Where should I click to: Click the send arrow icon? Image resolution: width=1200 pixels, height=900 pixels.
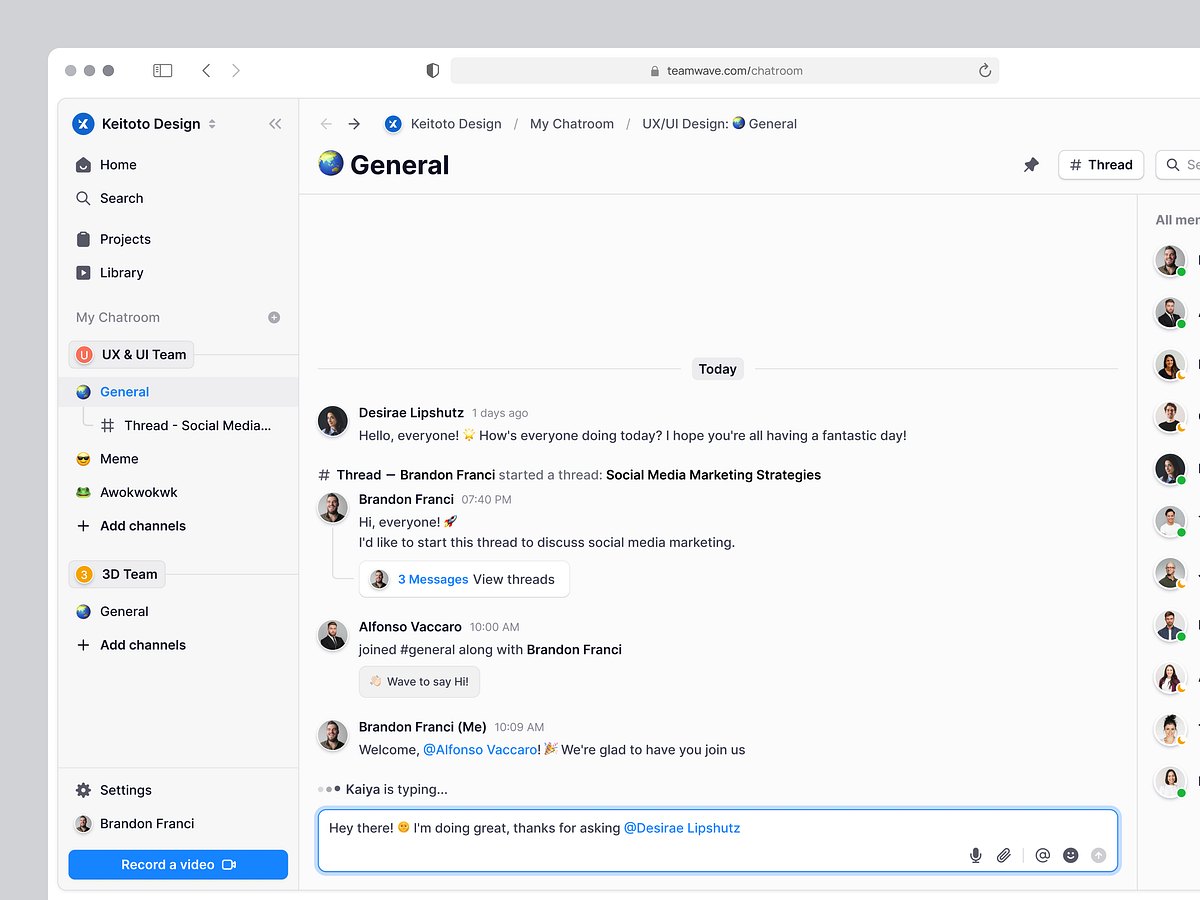1099,855
